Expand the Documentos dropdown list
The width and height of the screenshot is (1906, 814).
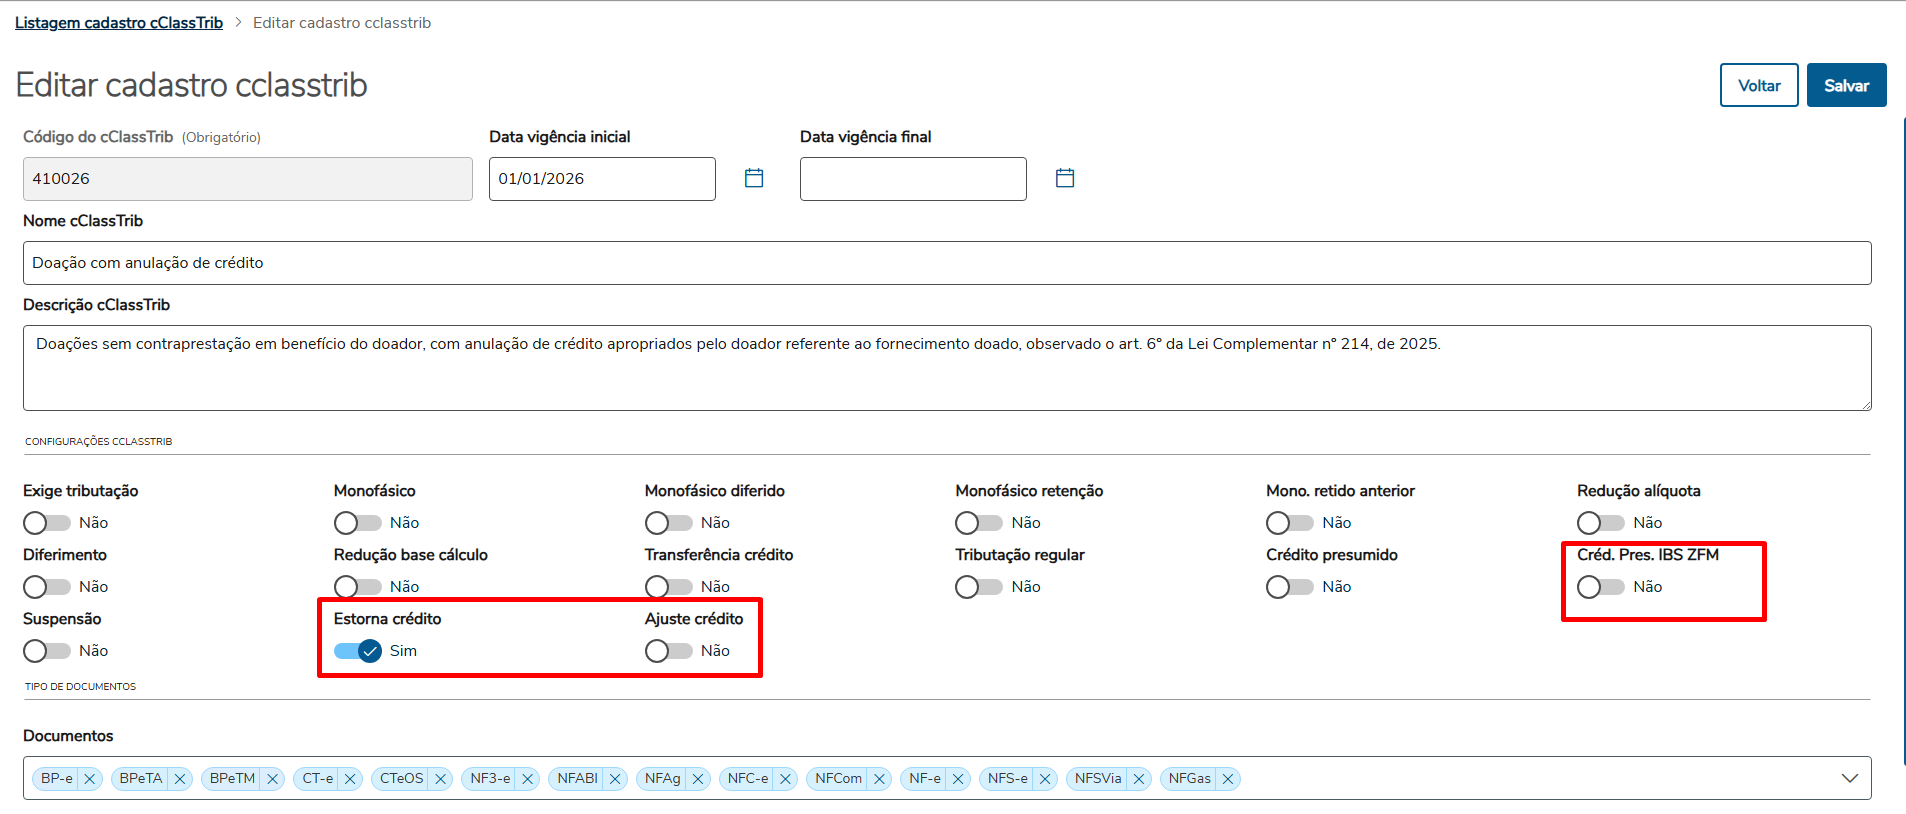(x=1849, y=778)
